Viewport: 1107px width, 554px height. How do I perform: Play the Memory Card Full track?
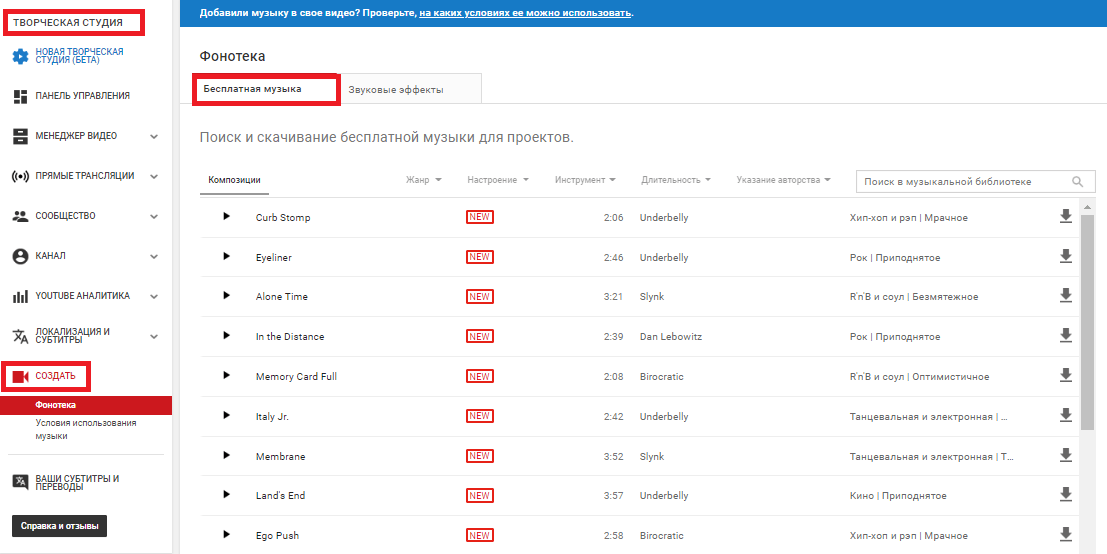(x=227, y=376)
